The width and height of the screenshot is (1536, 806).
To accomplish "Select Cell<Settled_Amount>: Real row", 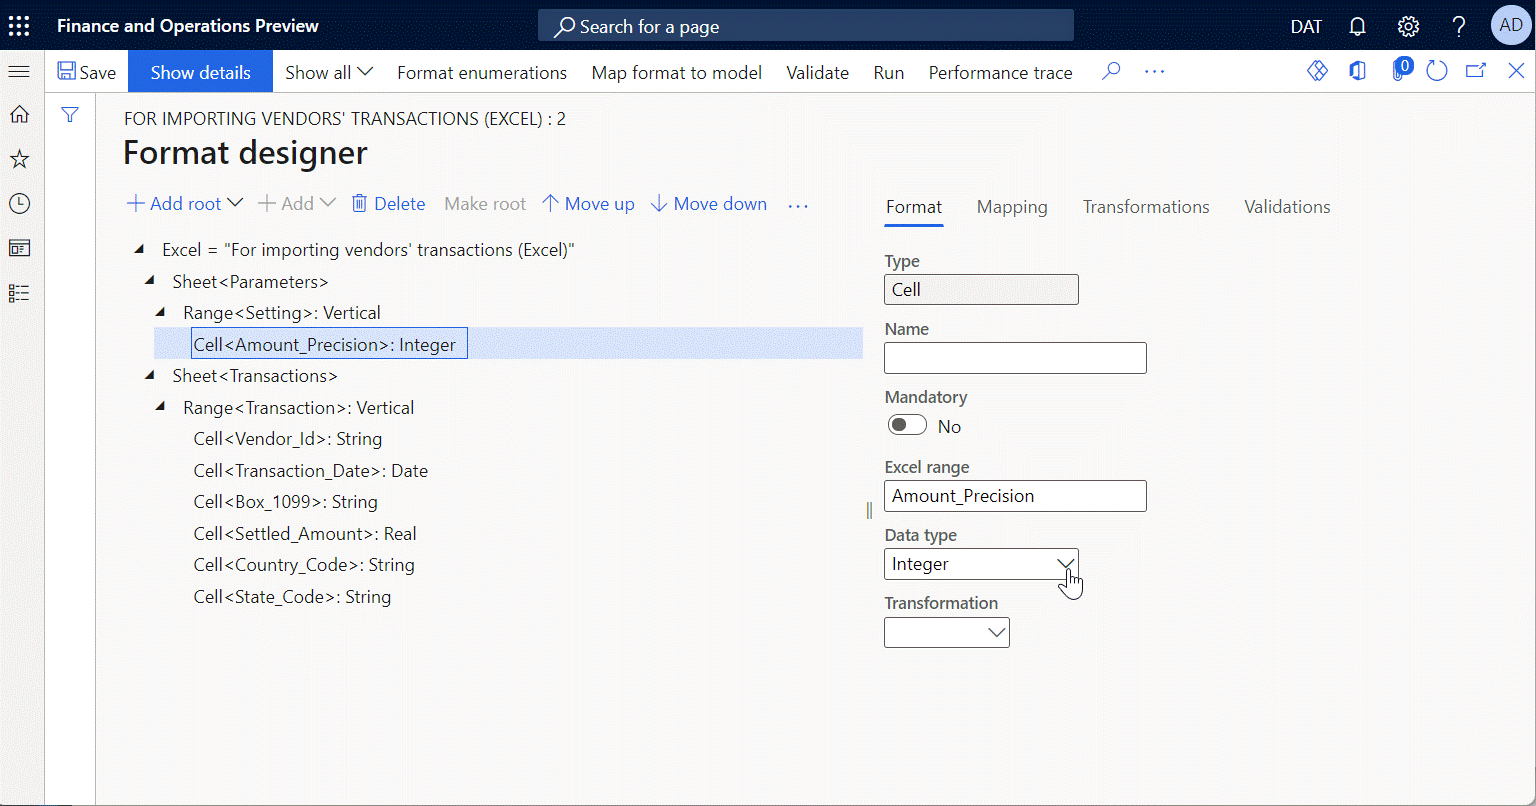I will coord(305,533).
